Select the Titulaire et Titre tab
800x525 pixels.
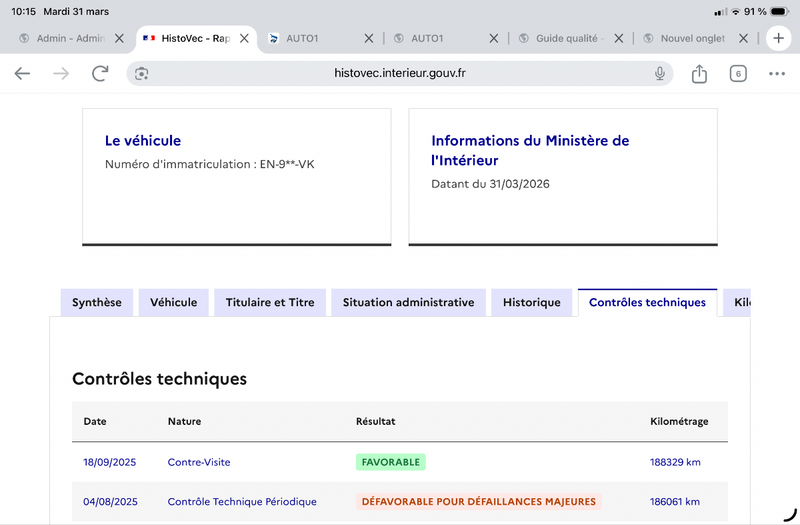pyautogui.click(x=270, y=303)
